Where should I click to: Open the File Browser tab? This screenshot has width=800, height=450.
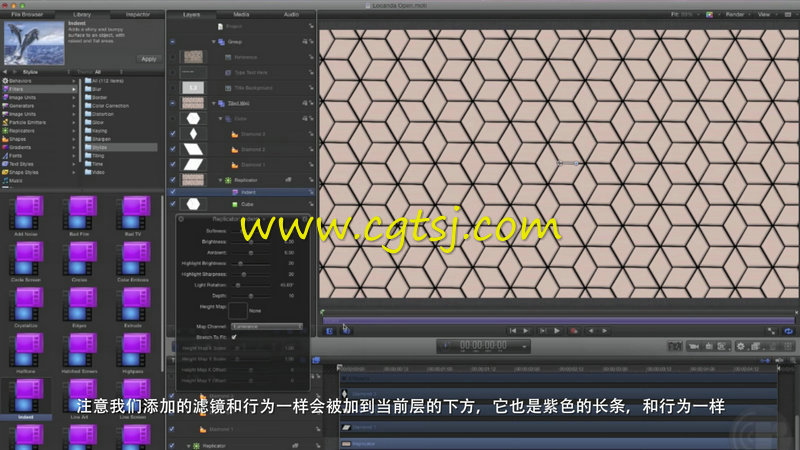point(27,14)
